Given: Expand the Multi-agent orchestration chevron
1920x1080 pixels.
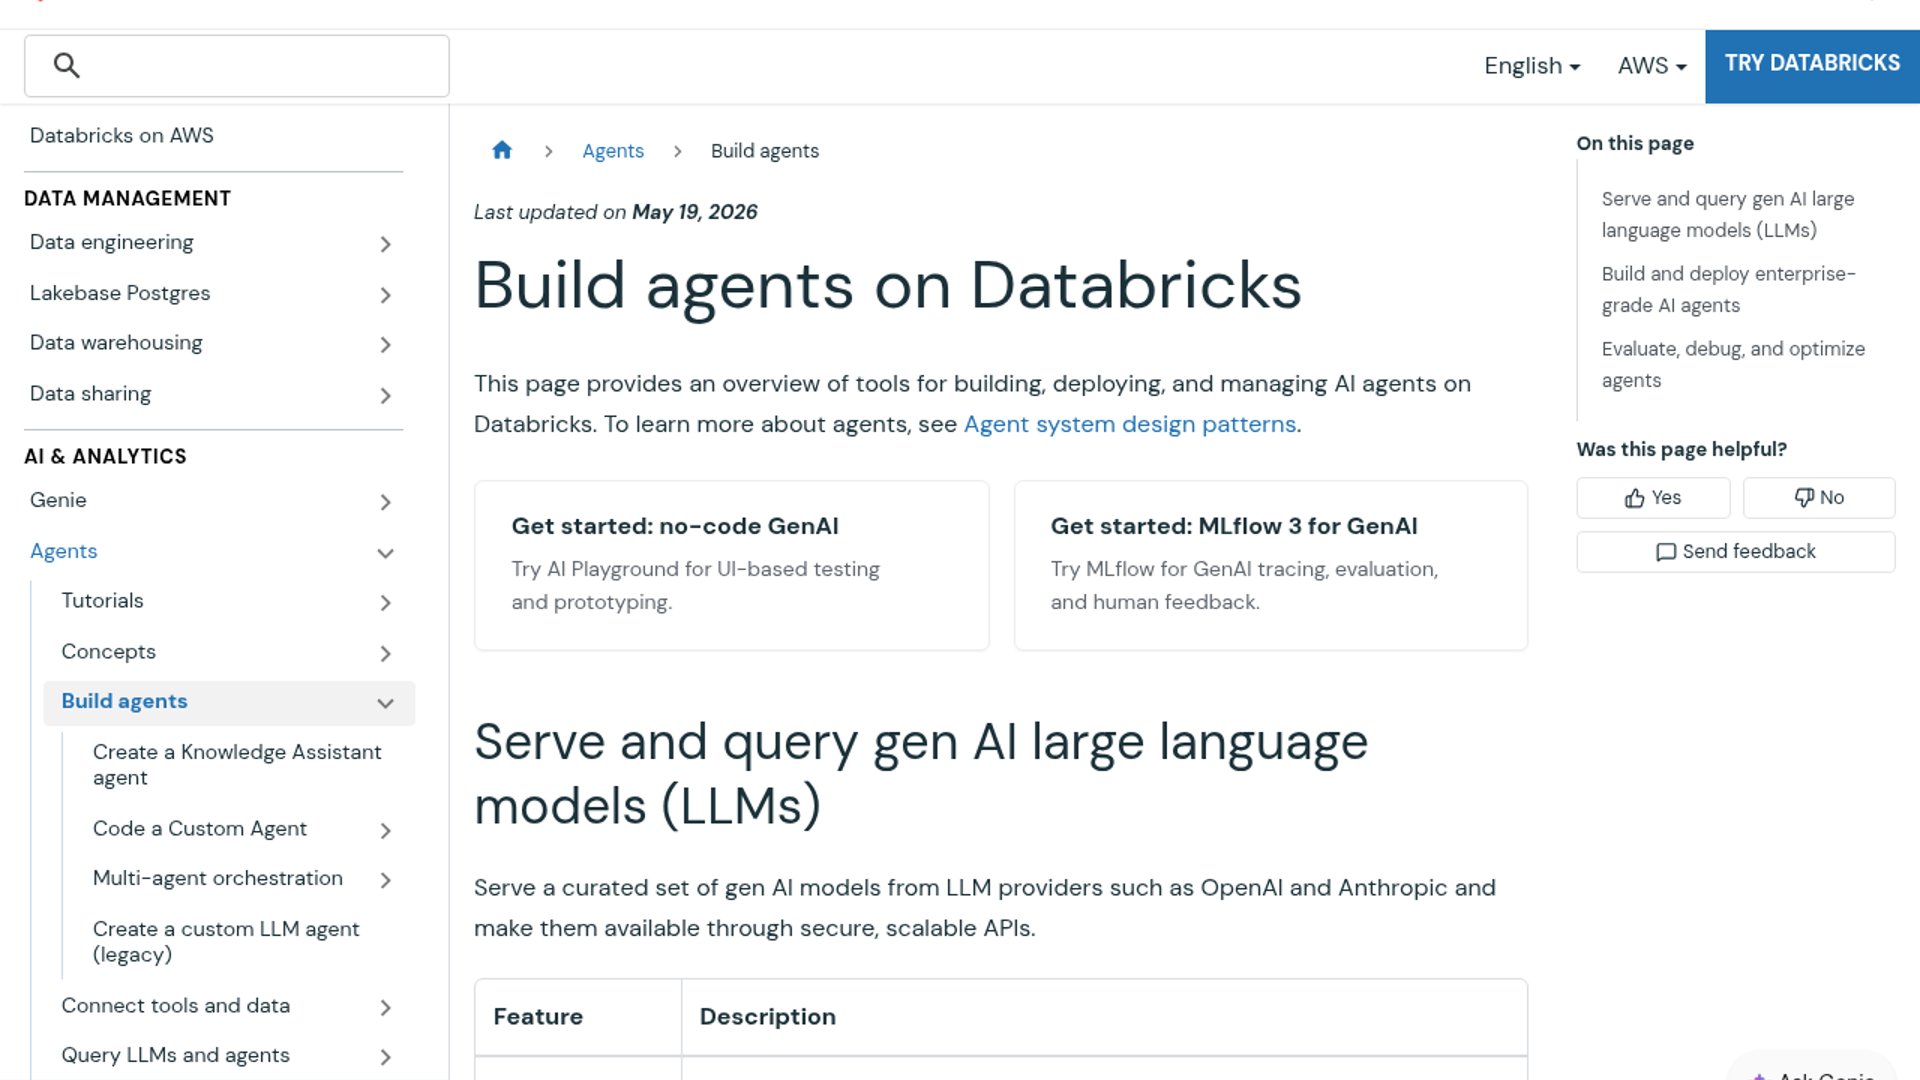Looking at the screenshot, I should (386, 880).
